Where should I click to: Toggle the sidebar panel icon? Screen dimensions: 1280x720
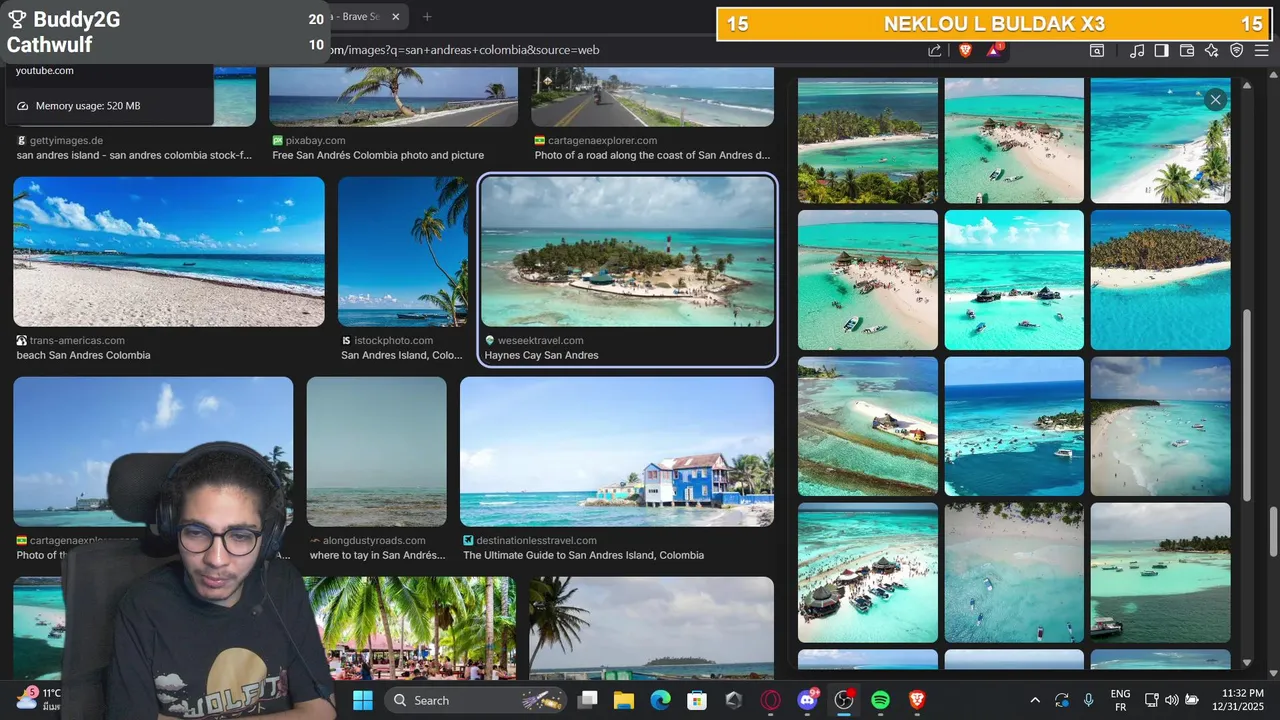[x=1161, y=50]
